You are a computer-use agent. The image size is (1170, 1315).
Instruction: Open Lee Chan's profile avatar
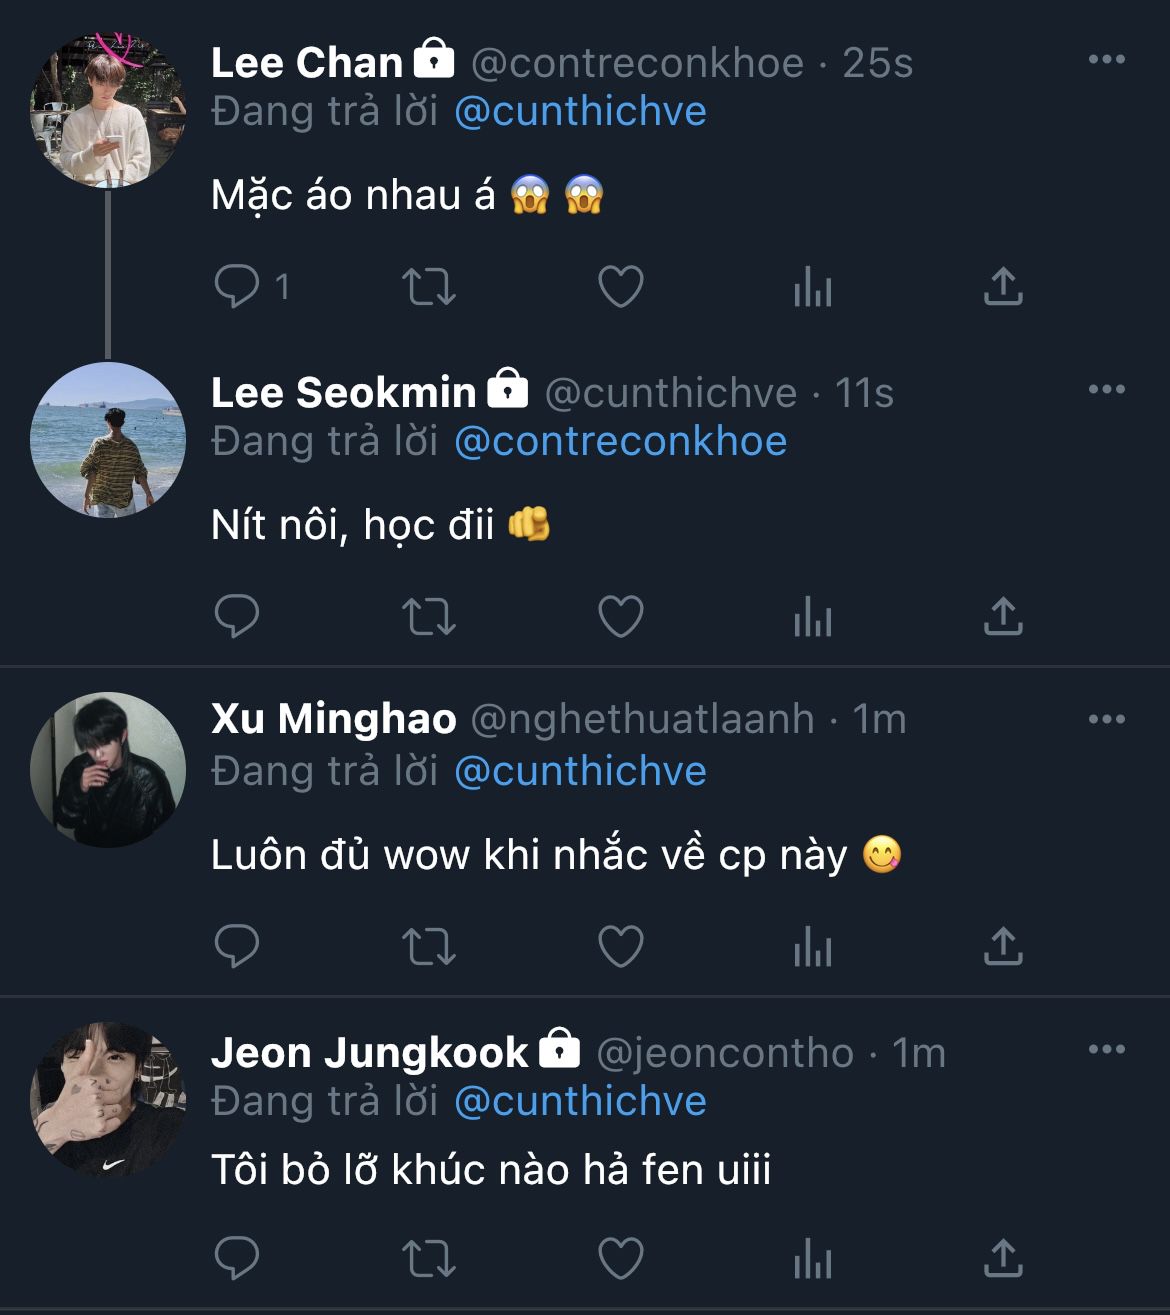pyautogui.click(x=108, y=110)
